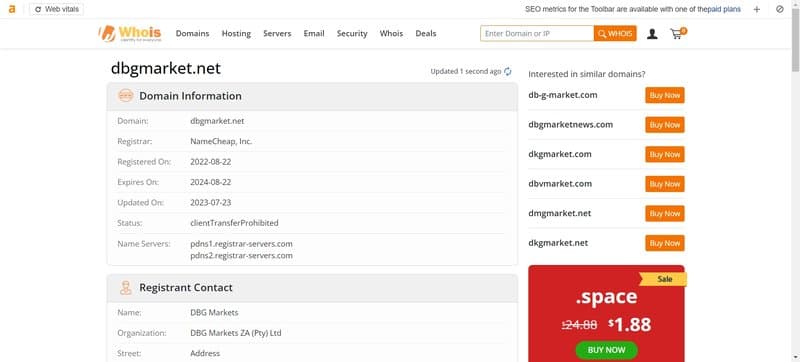The image size is (800, 362).
Task: Click the Ahrefs toolbar logo icon
Action: (x=12, y=9)
